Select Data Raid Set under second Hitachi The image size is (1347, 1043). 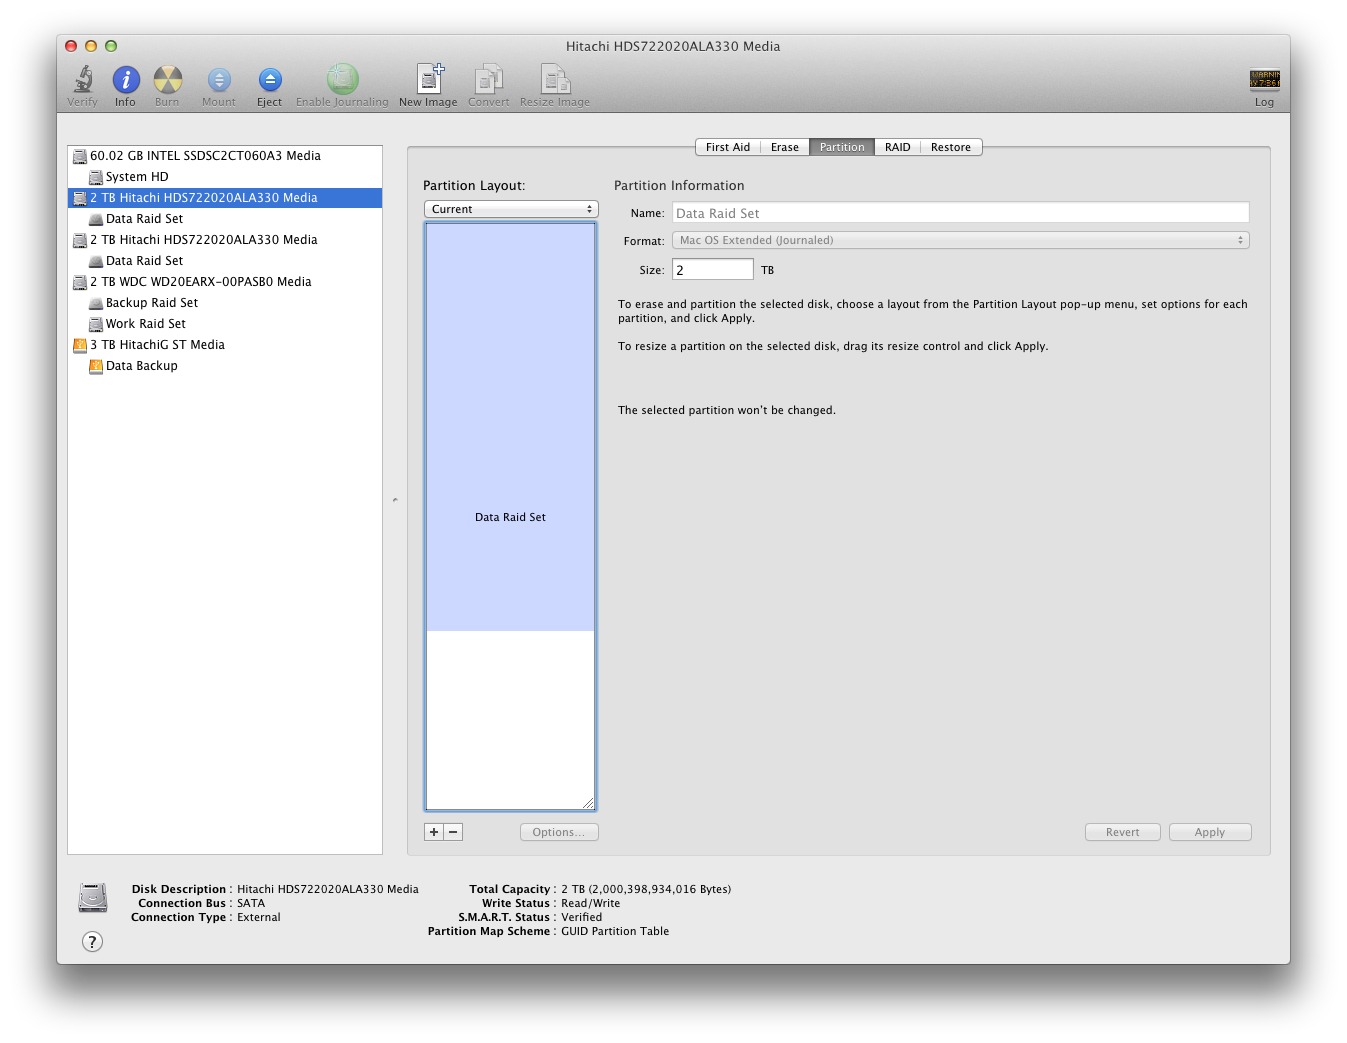pyautogui.click(x=225, y=261)
